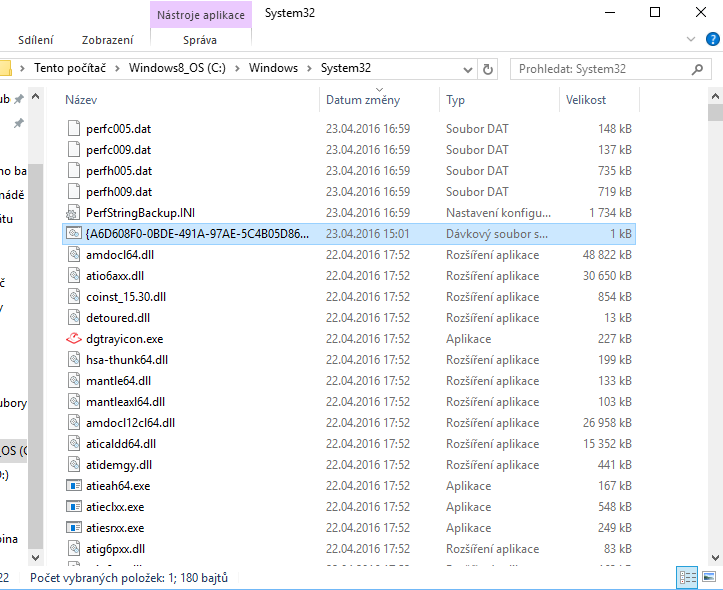The height and width of the screenshot is (590, 723).
Task: Open the Zobrazení ribbon tab
Action: (107, 40)
